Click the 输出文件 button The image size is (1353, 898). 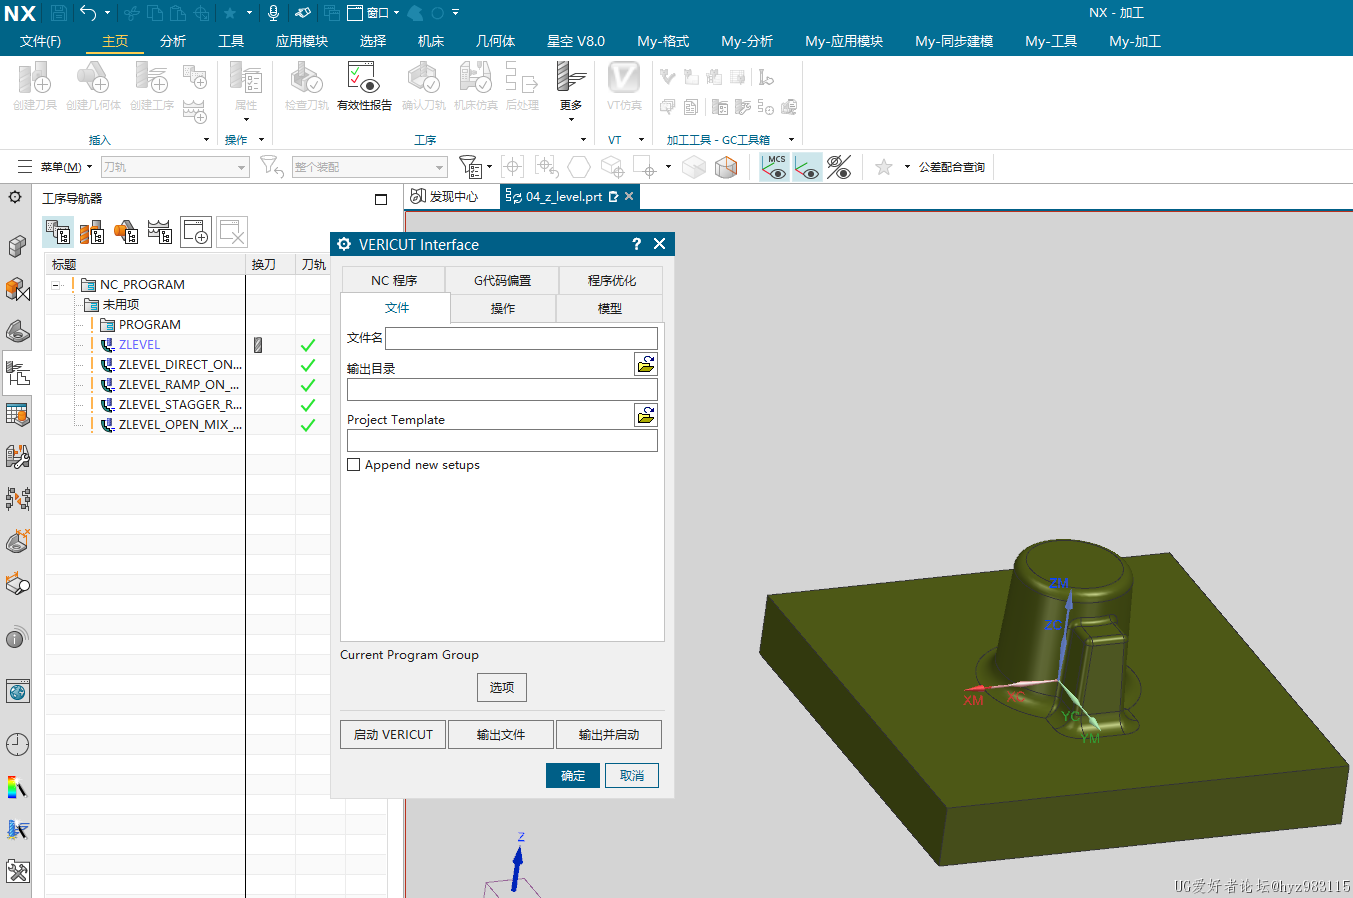[x=501, y=735]
